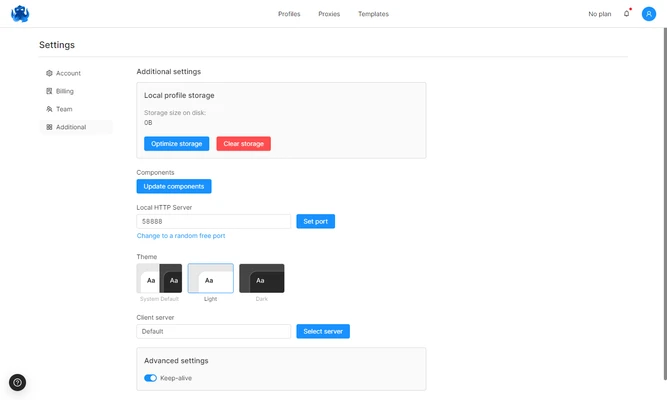
Task: Click the Local profile storage heading
Action: click(x=179, y=95)
